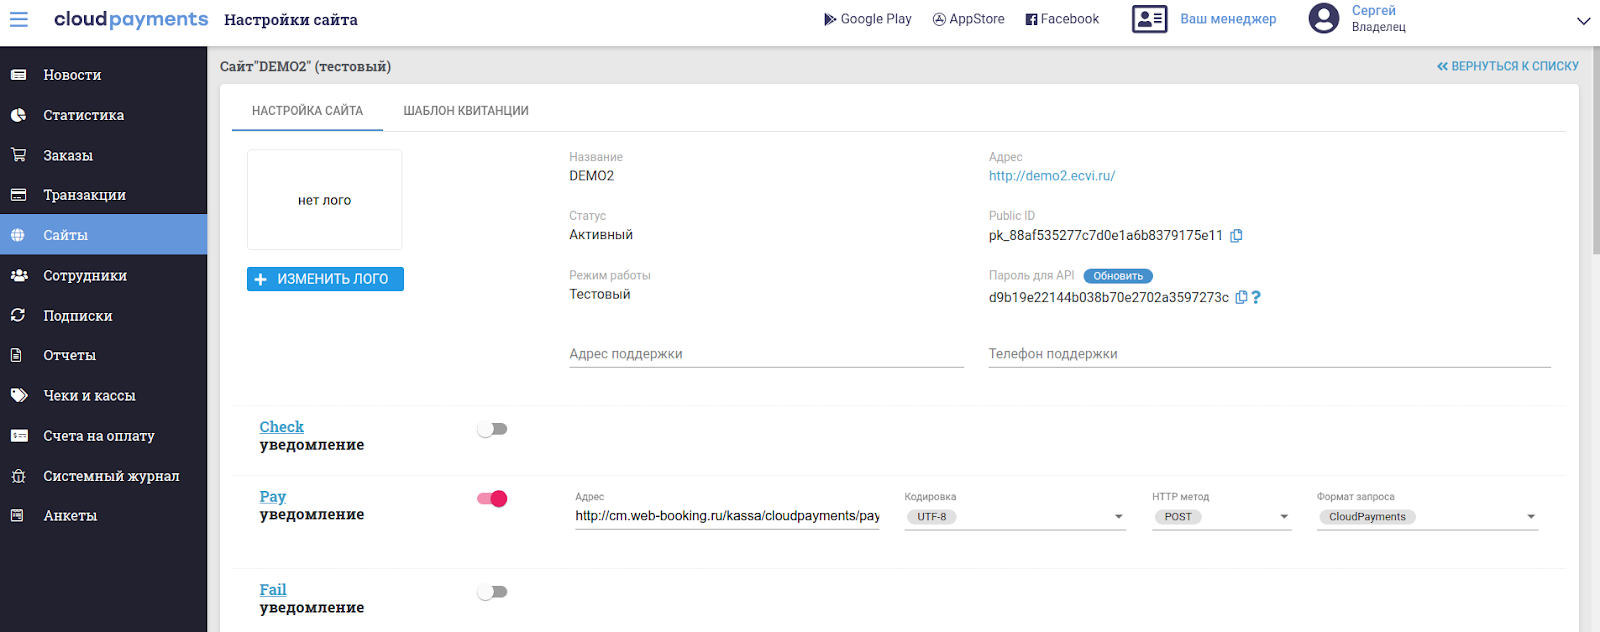1600x632 pixels.
Task: Switch to the Шаблон квитанции tab
Action: point(466,111)
